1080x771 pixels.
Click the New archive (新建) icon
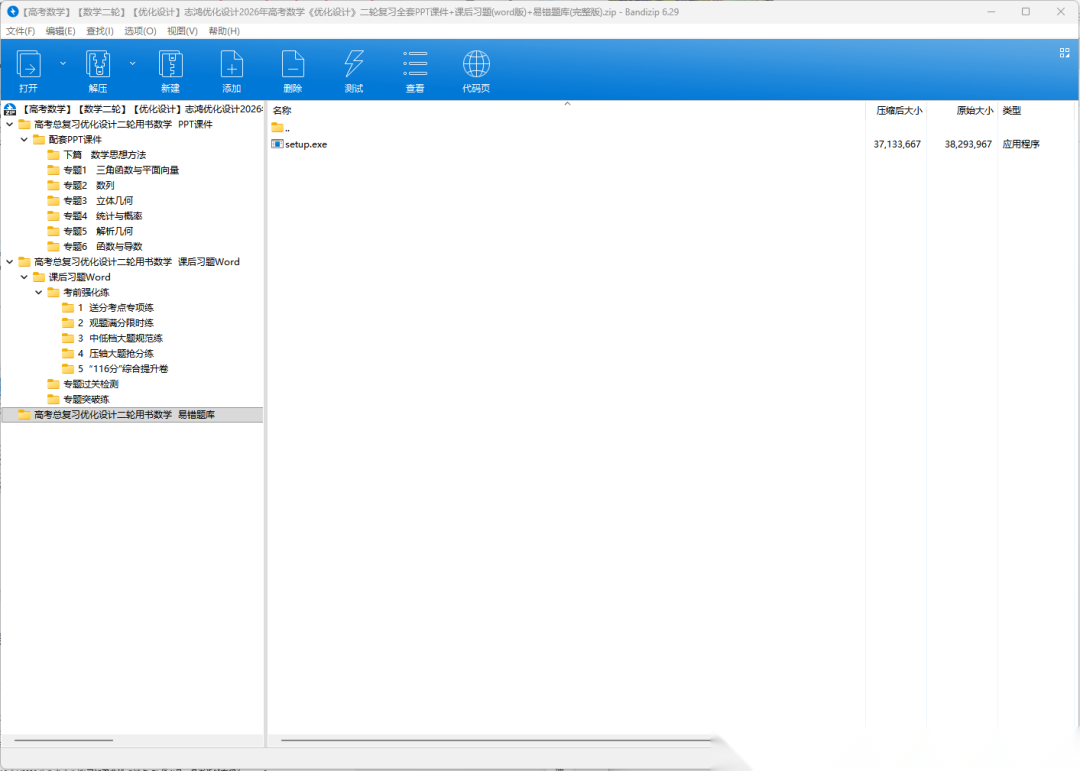170,65
